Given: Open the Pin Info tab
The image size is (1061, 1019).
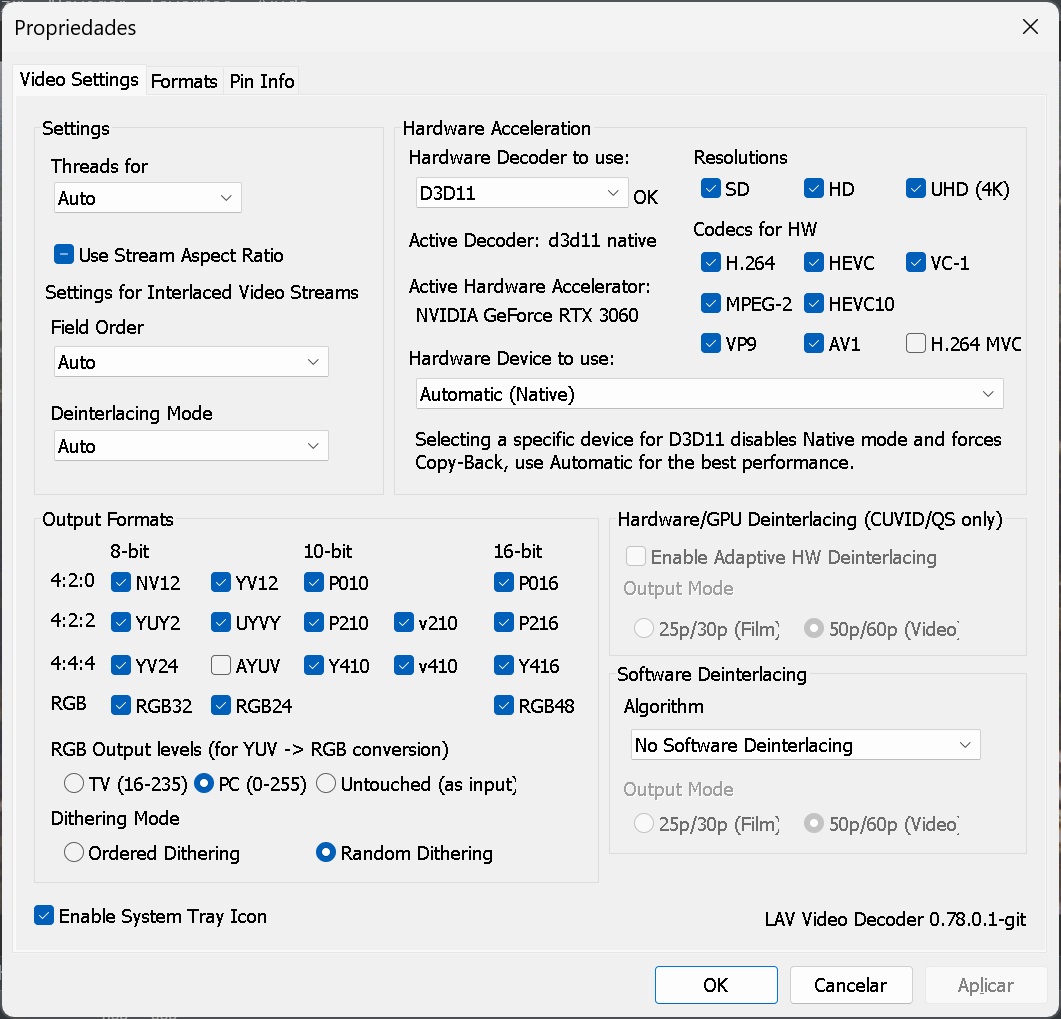Looking at the screenshot, I should tap(262, 82).
